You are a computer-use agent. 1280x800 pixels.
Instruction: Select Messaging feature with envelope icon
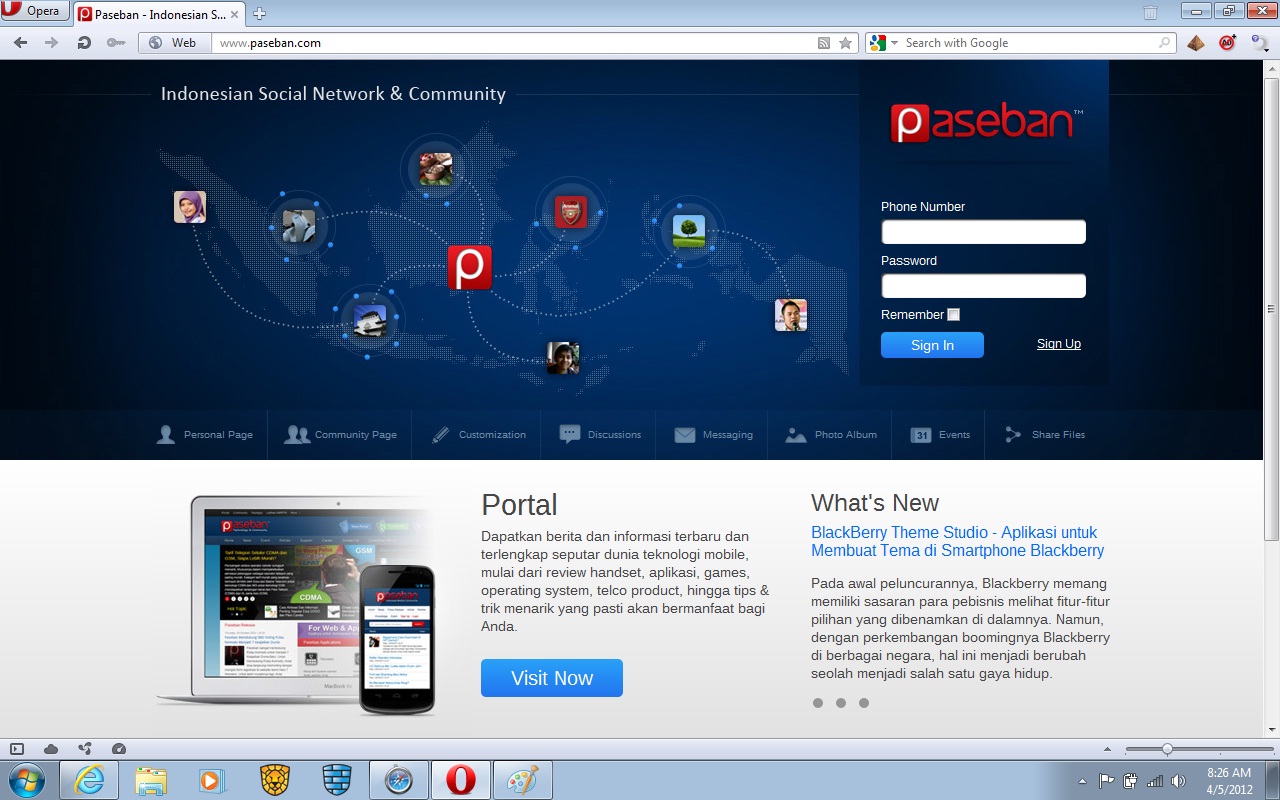click(713, 435)
